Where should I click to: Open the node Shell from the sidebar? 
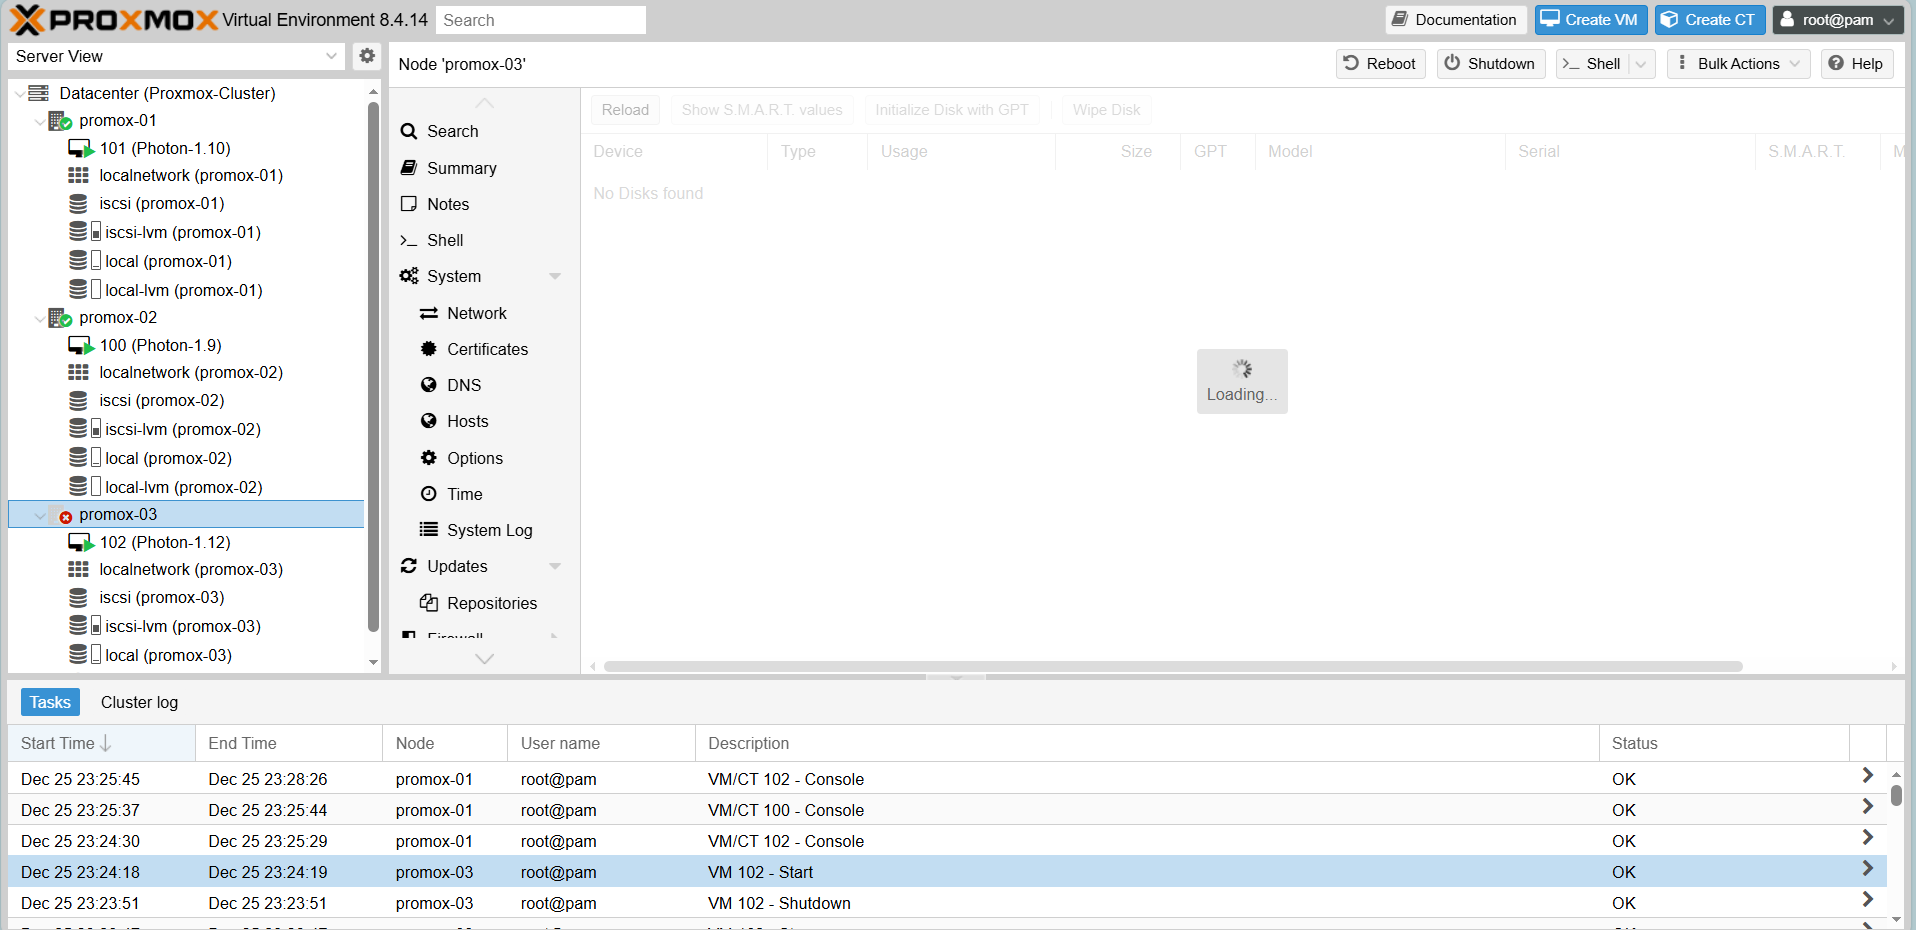click(410, 240)
